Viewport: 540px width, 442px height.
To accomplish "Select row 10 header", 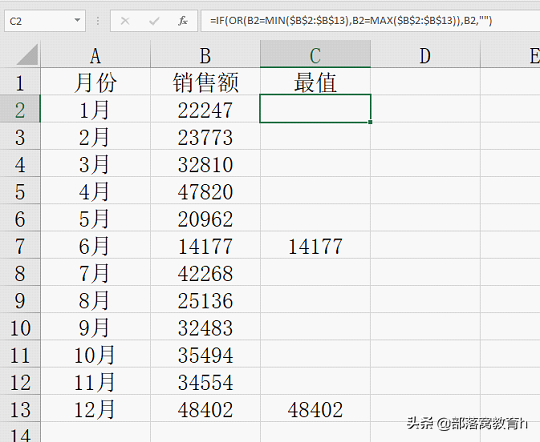I will 20,327.
